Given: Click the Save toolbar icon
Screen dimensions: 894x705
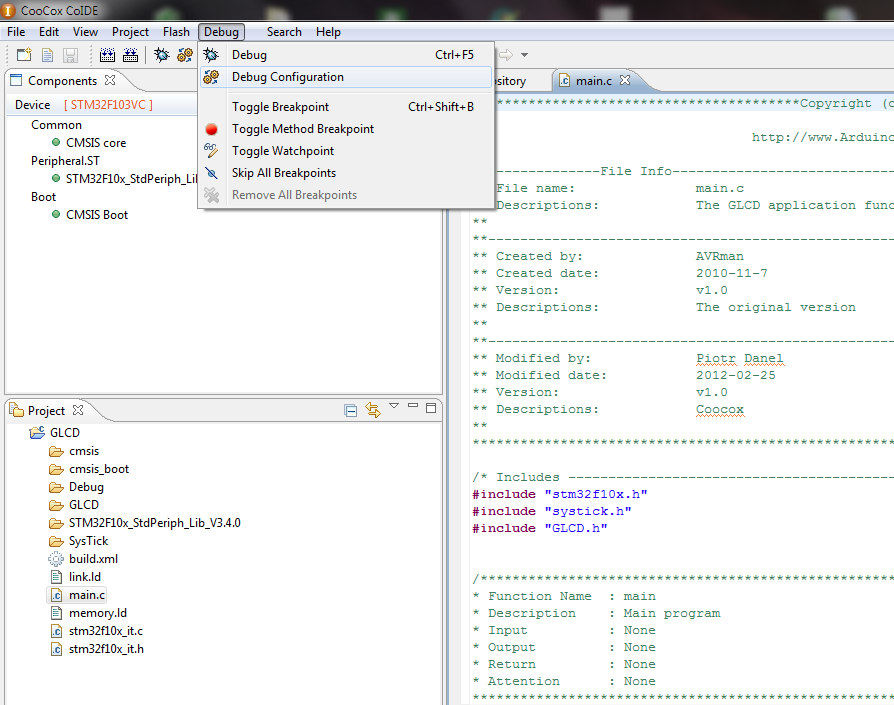Looking at the screenshot, I should (x=70, y=55).
